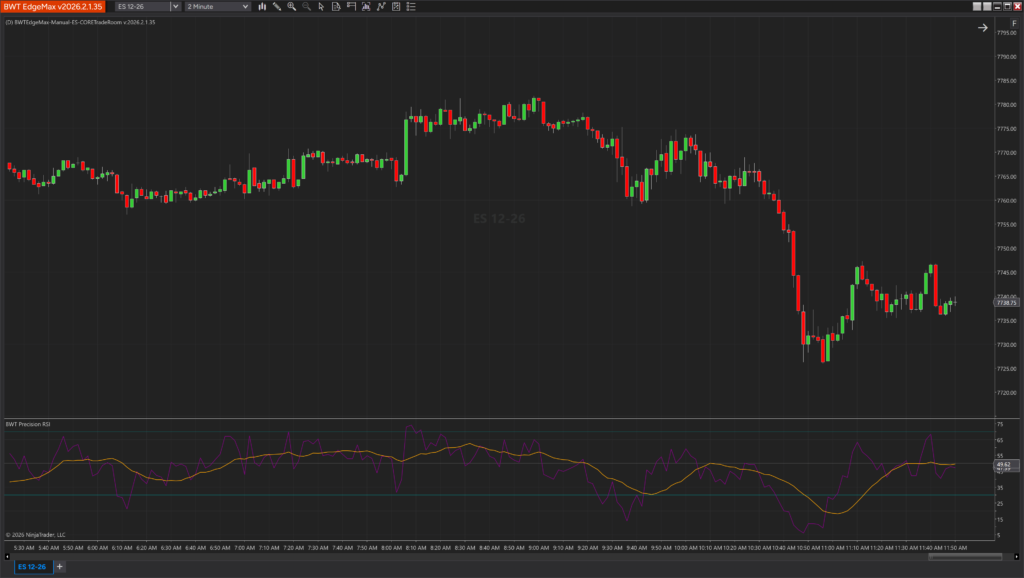Expand the ES 12-26 instrument dropdown arrow

(x=175, y=7)
